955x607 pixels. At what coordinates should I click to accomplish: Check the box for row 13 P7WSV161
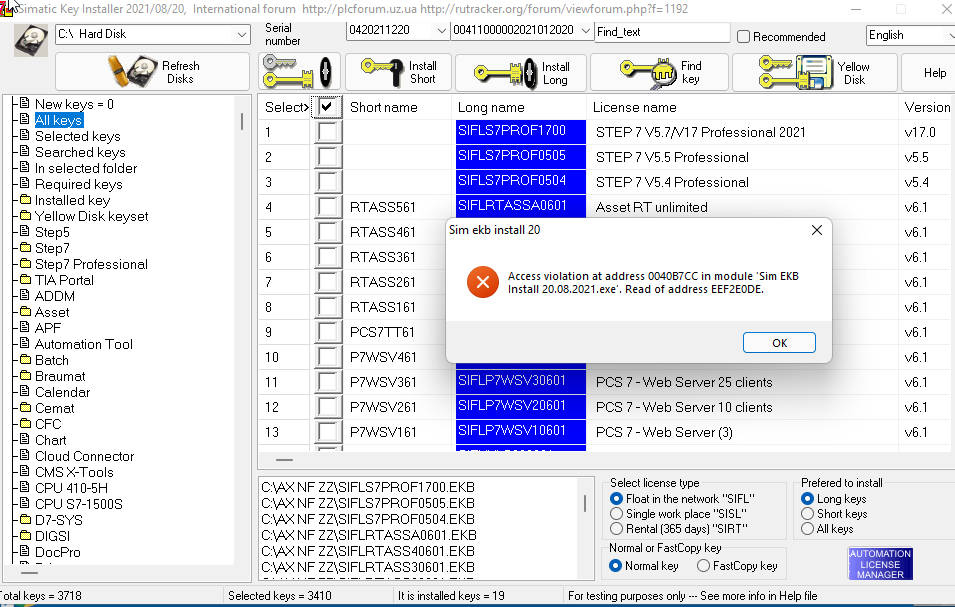click(x=327, y=432)
